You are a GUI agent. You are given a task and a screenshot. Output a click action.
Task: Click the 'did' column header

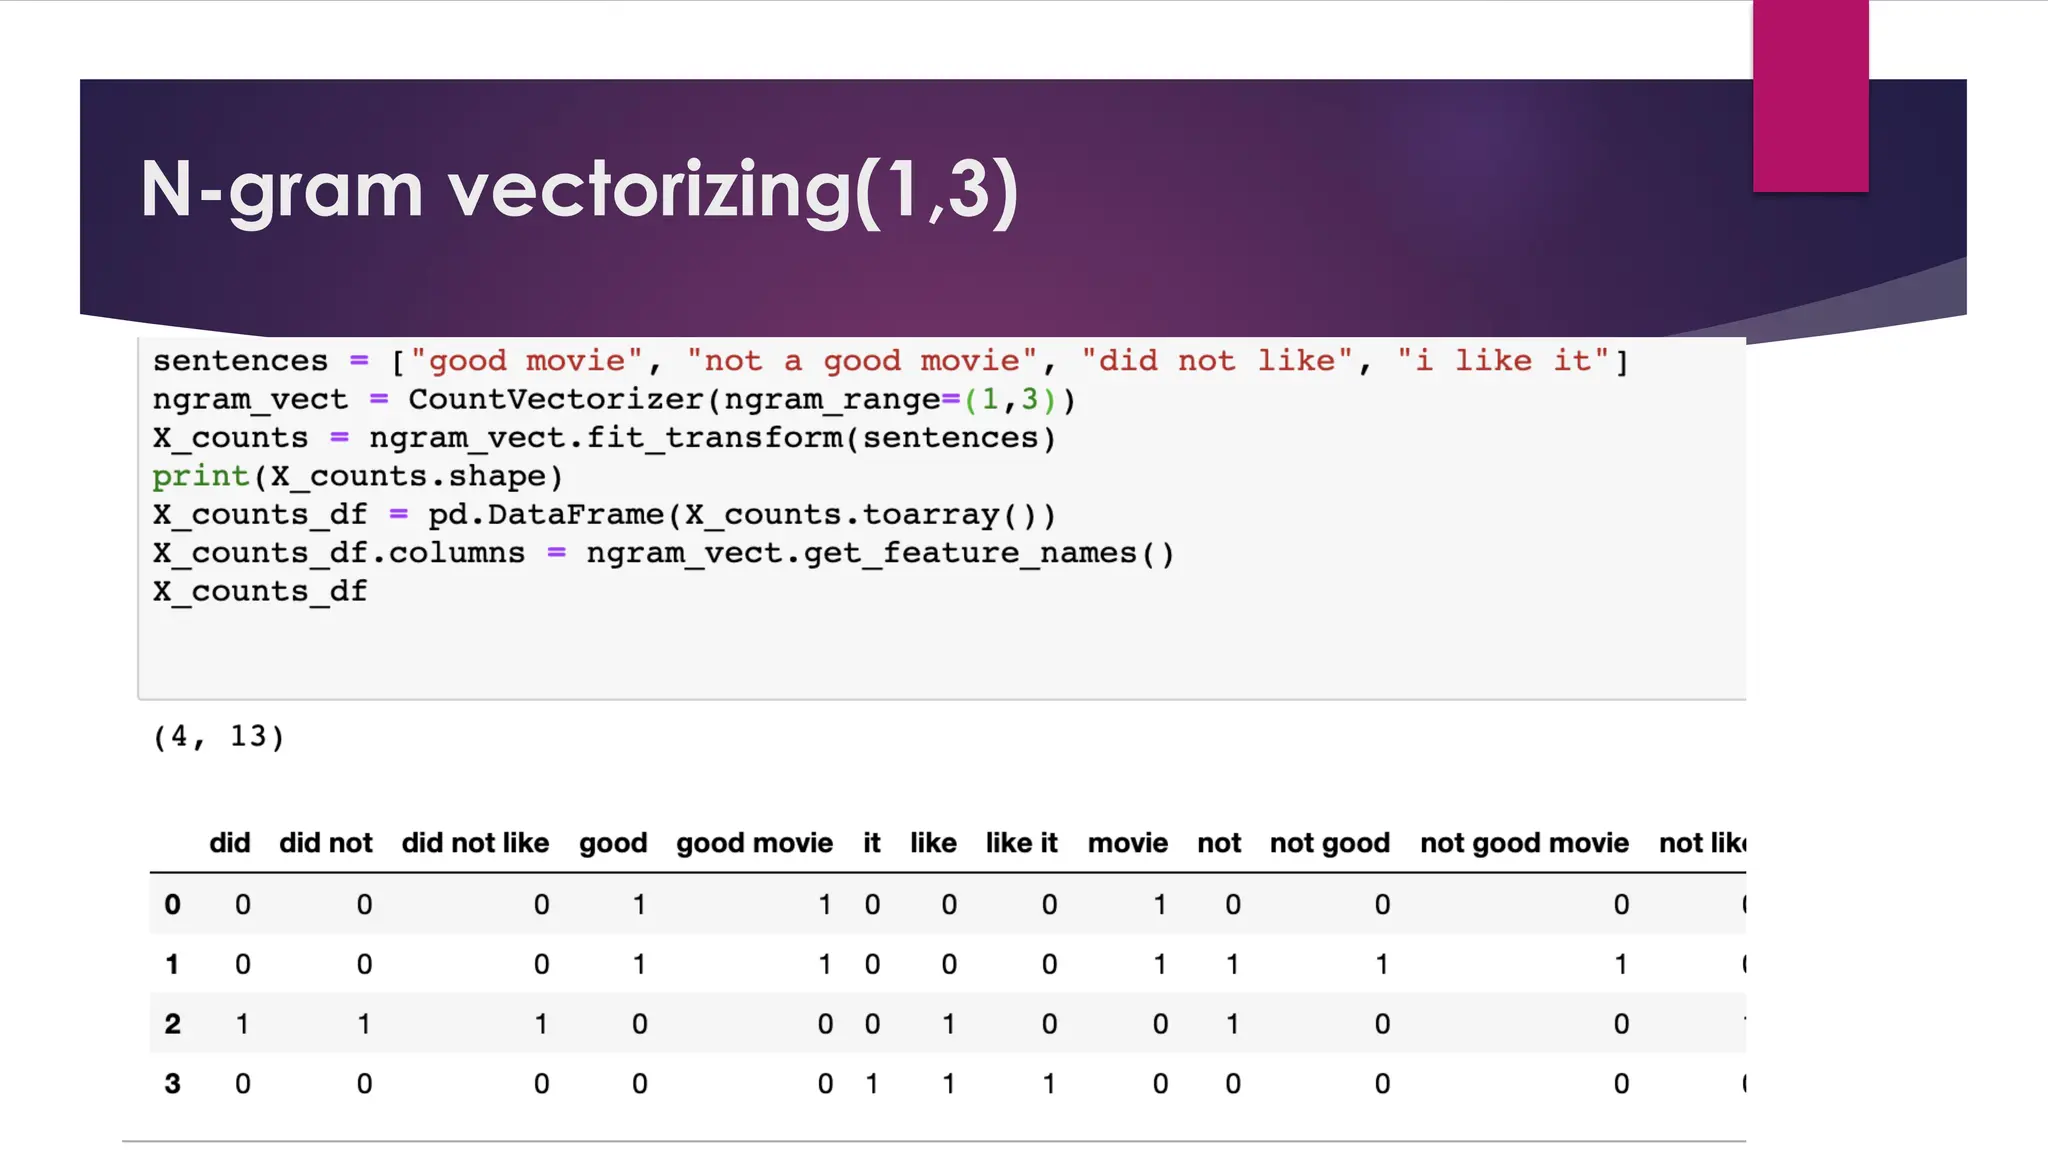pyautogui.click(x=229, y=843)
